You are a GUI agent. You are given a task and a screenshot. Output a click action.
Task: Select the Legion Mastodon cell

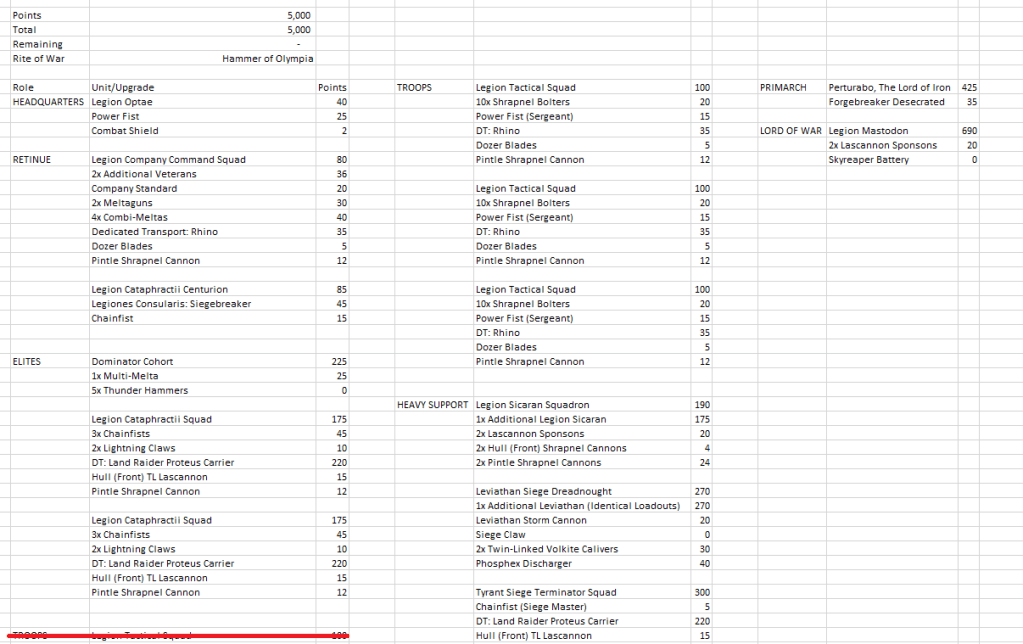click(868, 131)
